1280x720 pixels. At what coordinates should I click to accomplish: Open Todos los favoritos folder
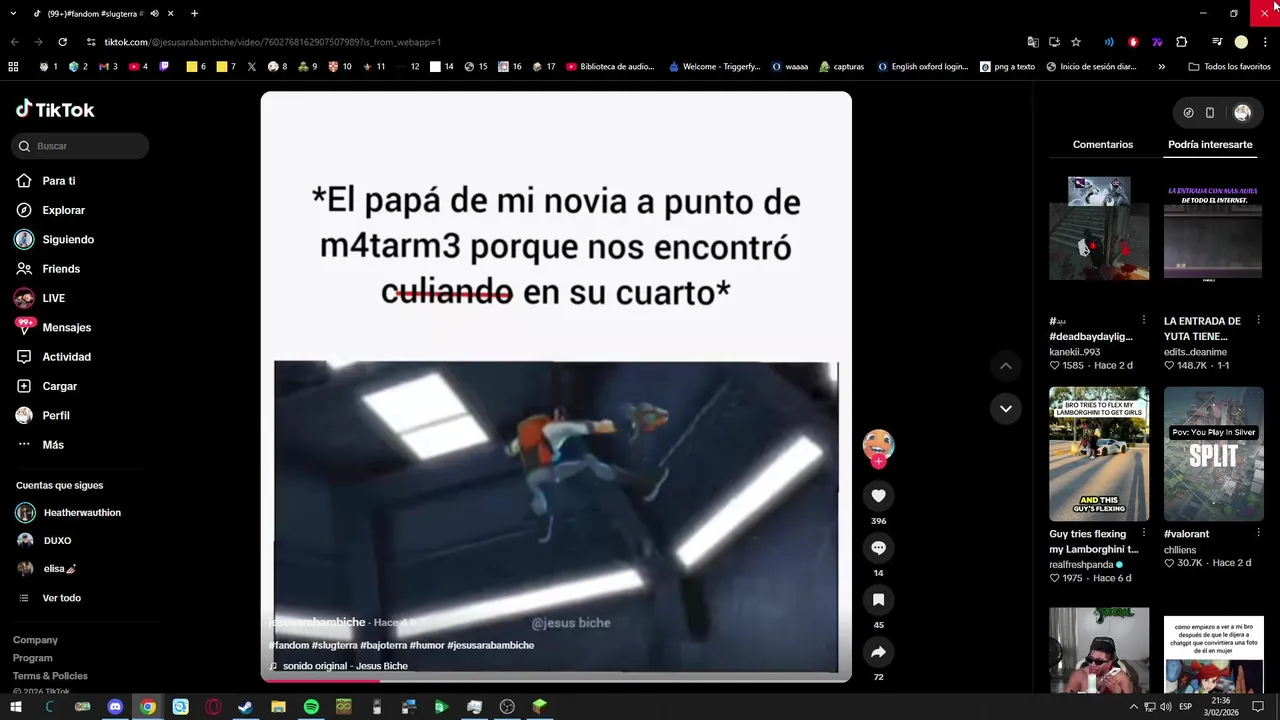click(1229, 67)
